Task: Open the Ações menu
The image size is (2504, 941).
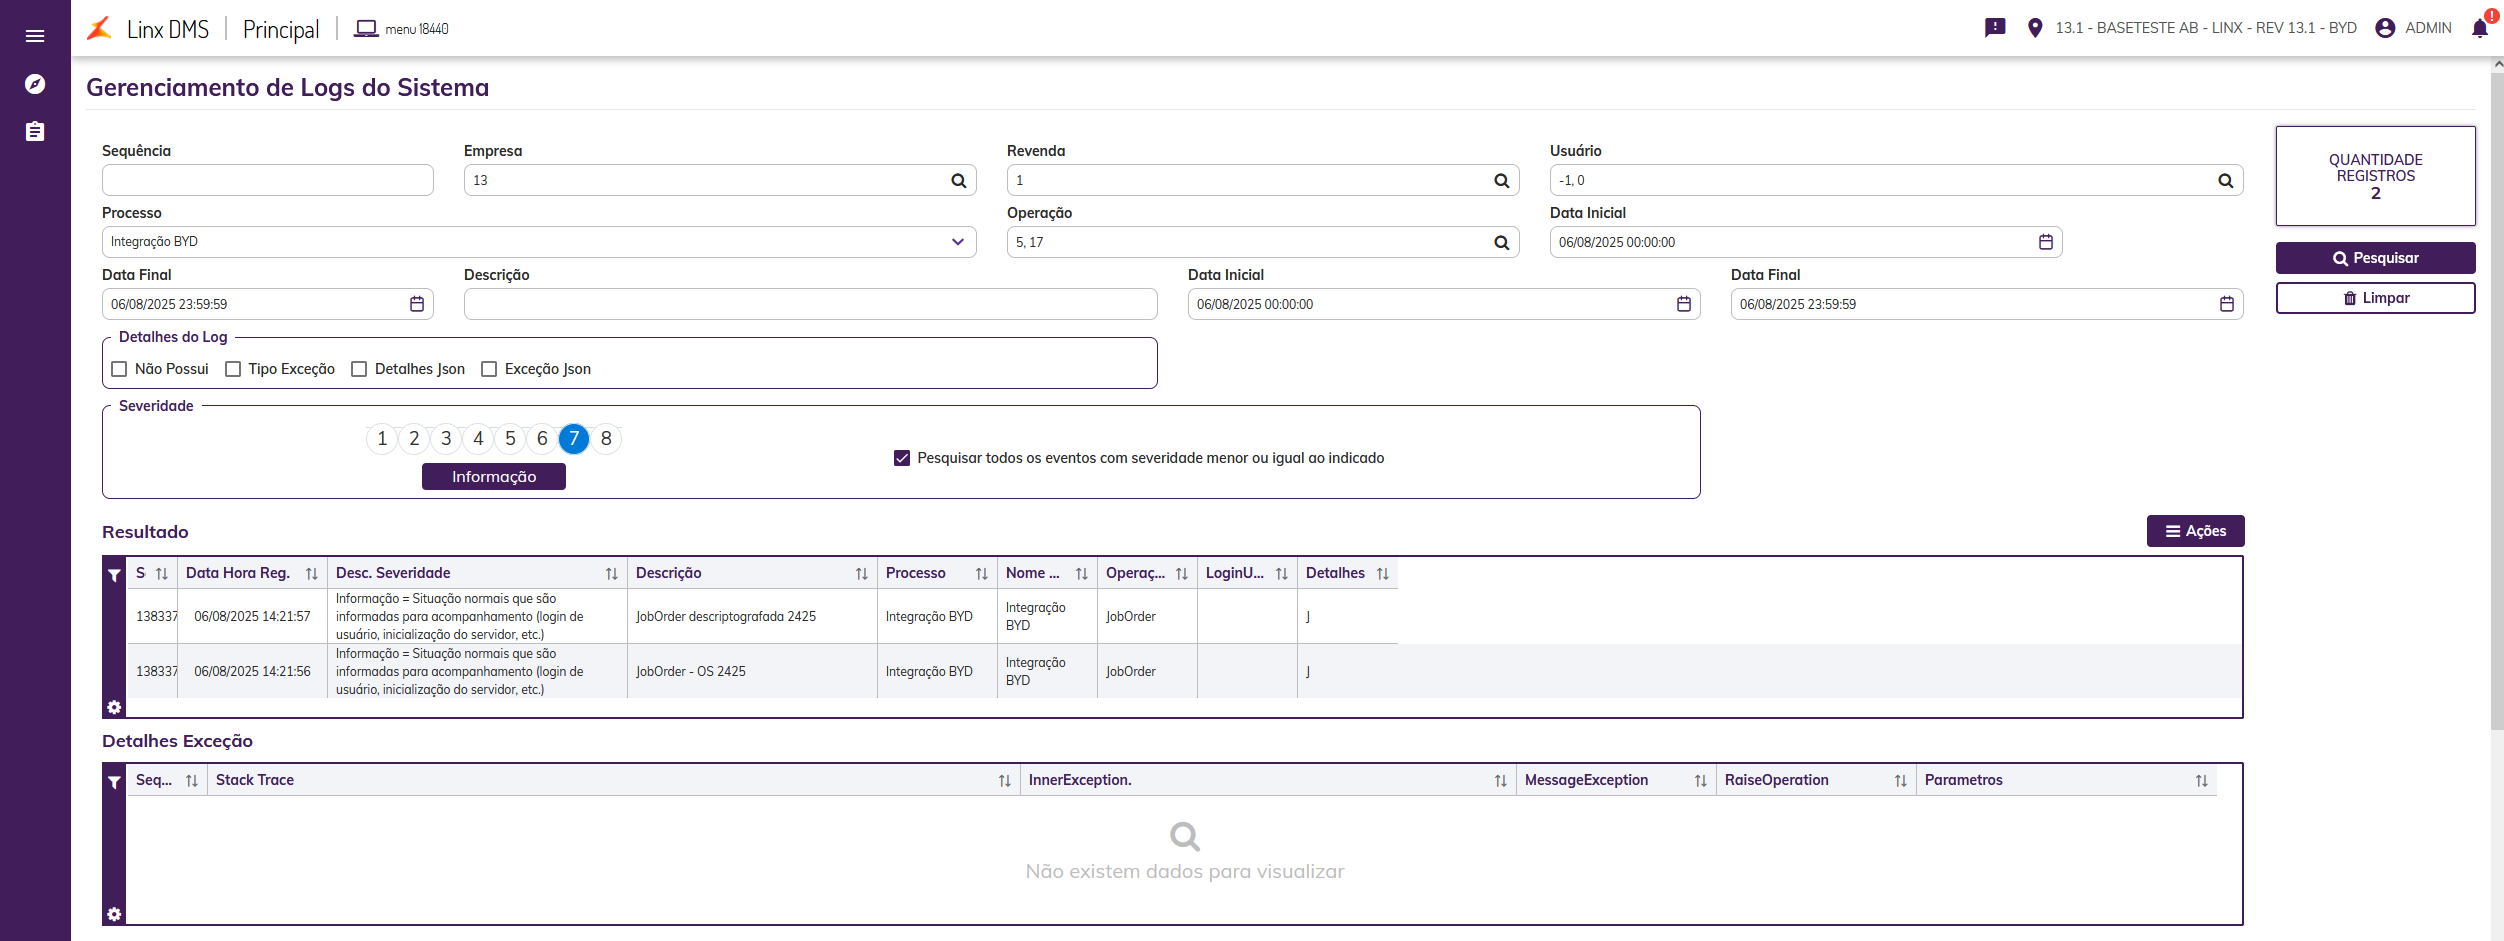Action: pyautogui.click(x=2195, y=531)
